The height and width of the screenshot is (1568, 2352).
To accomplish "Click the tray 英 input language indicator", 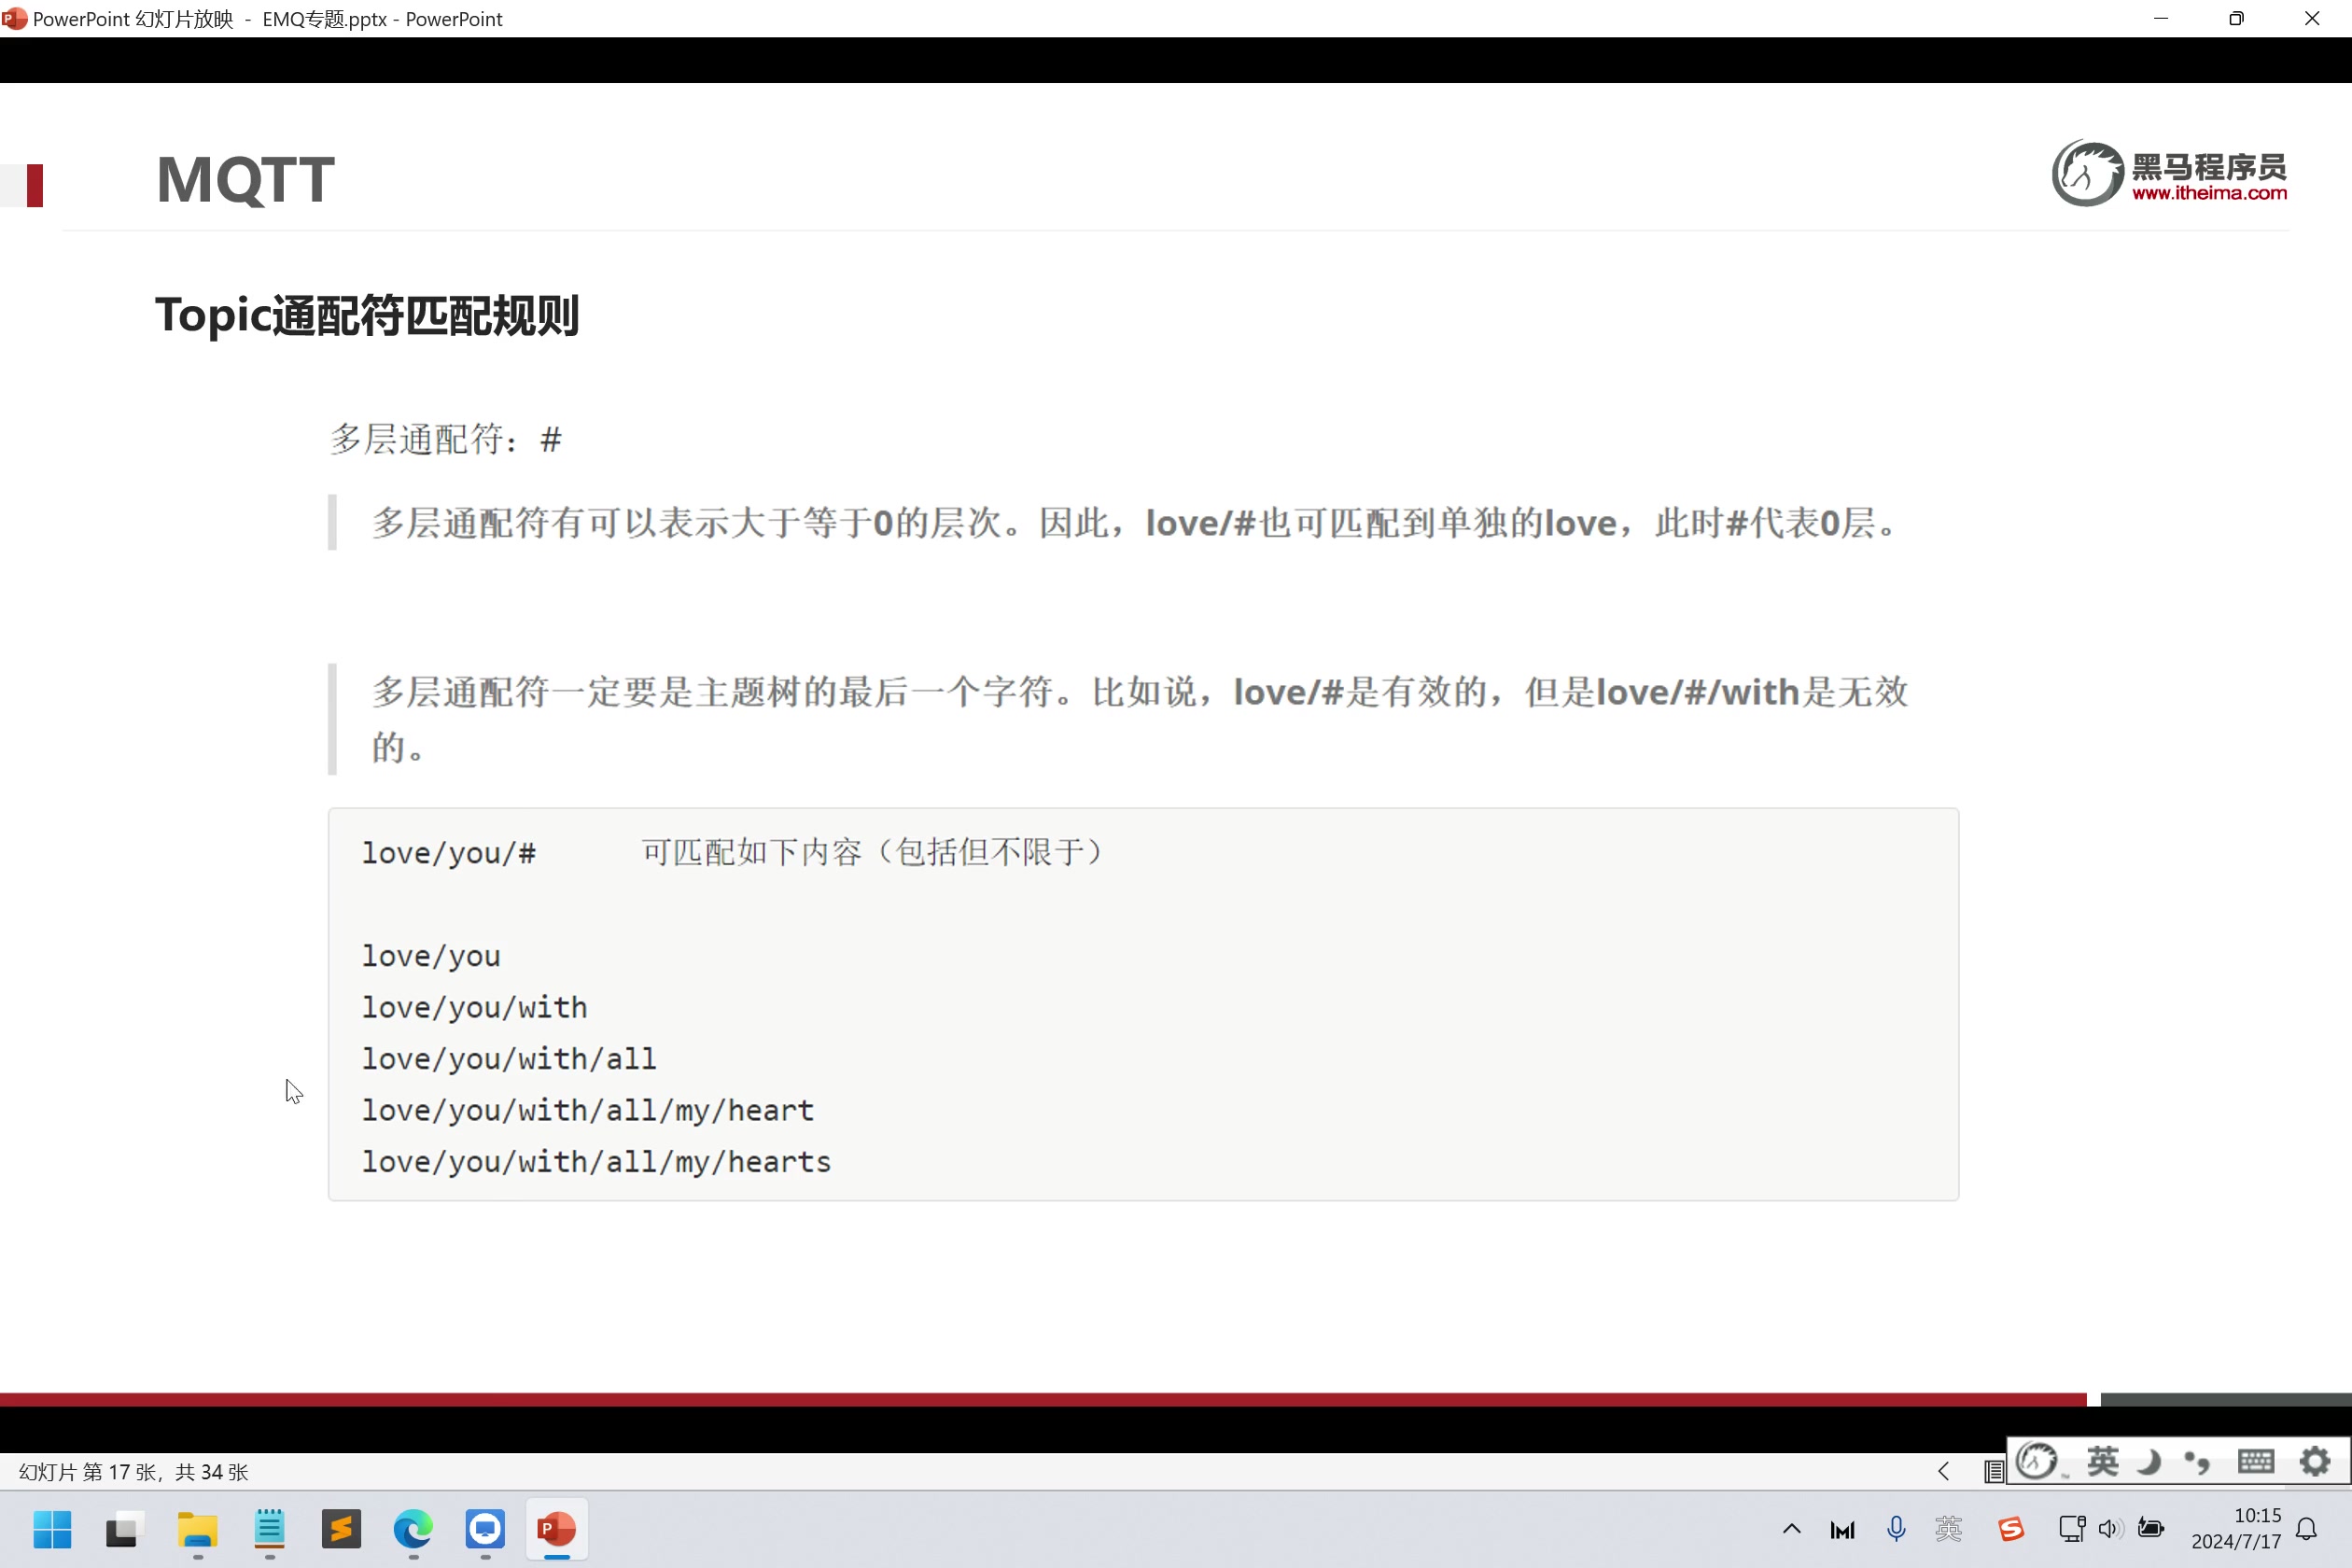I will coord(1948,1529).
